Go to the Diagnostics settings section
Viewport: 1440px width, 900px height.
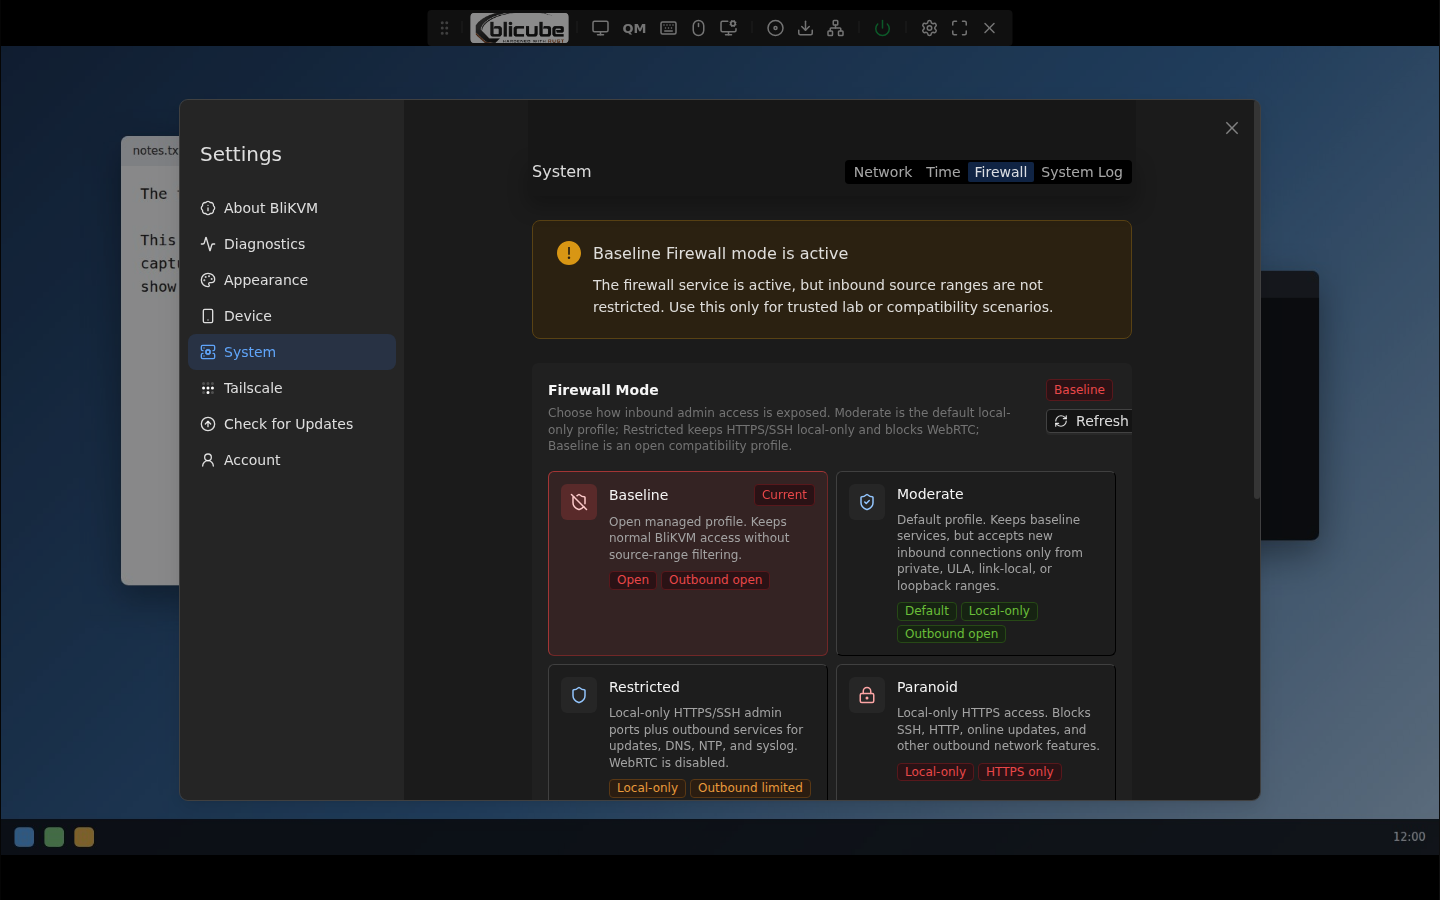pyautogui.click(x=292, y=244)
